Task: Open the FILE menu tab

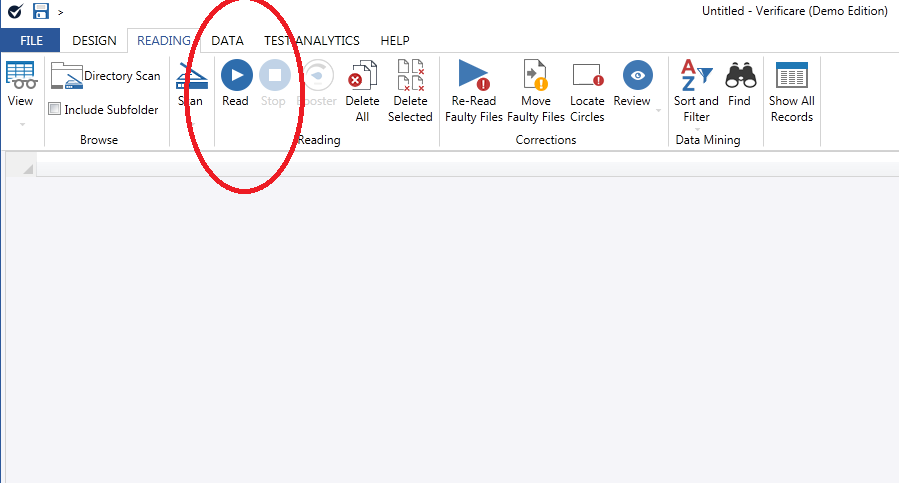Action: 31,41
